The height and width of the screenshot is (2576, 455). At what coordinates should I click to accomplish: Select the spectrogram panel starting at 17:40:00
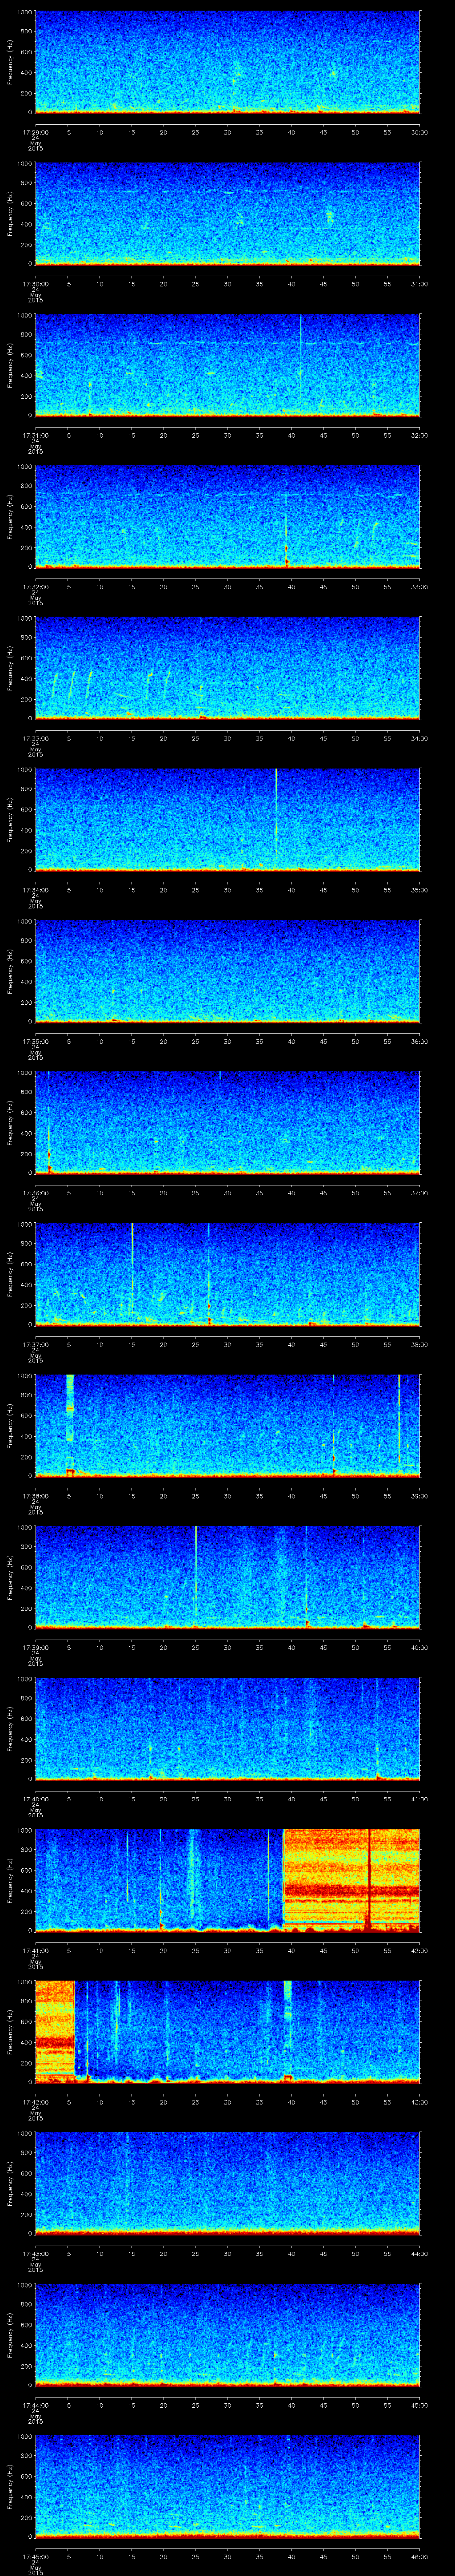(x=228, y=1729)
